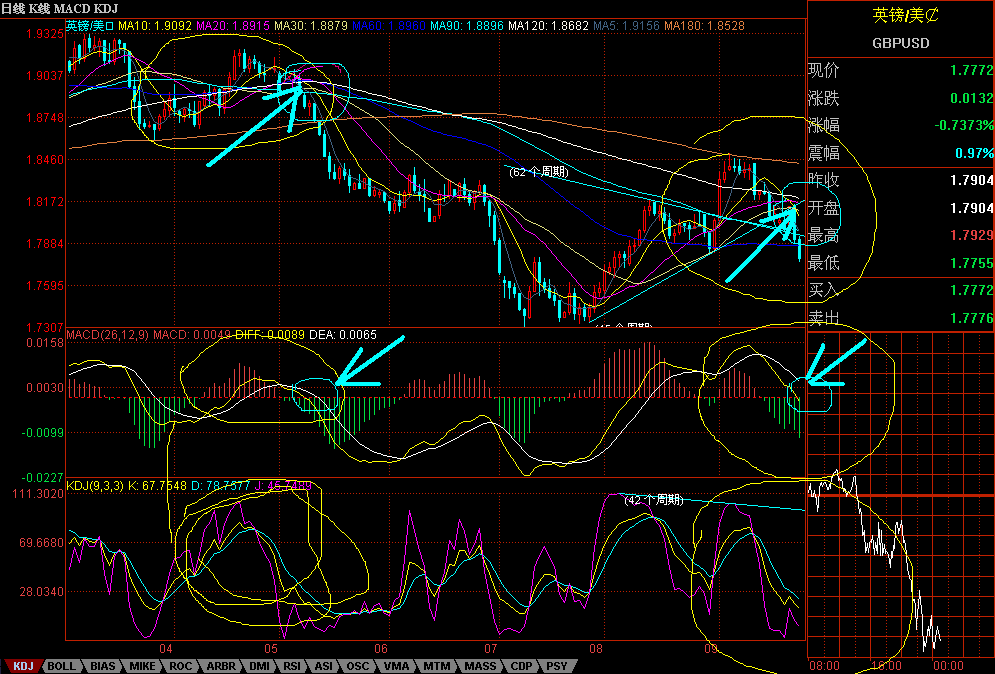Click the 英镑/美 pair name in quote panel
The image size is (995, 674).
coord(906,15)
